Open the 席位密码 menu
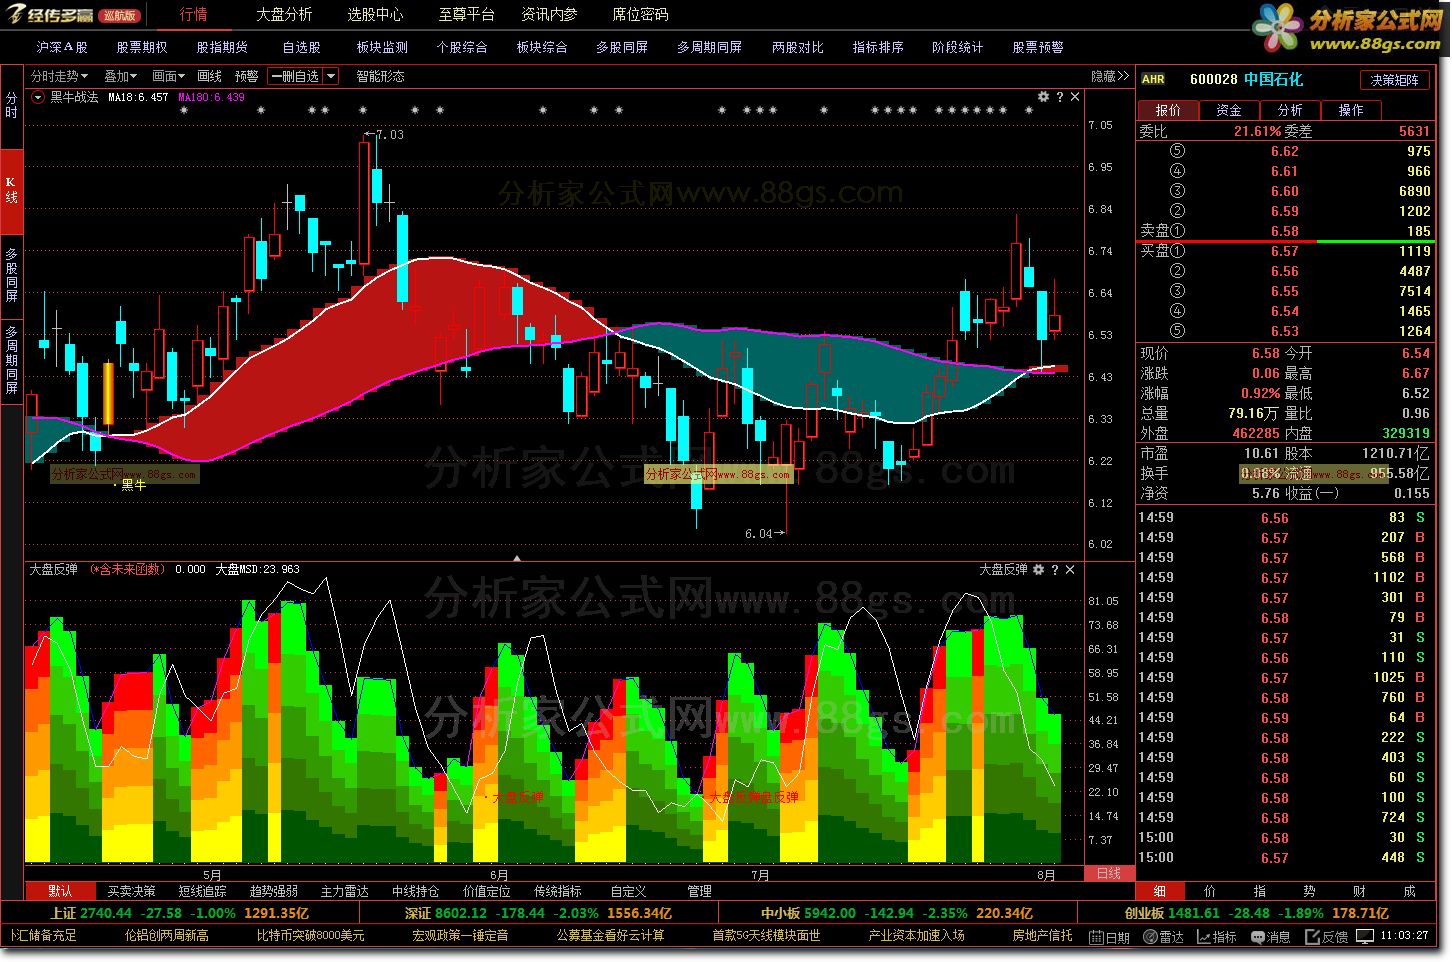The image size is (1452, 962). point(640,14)
